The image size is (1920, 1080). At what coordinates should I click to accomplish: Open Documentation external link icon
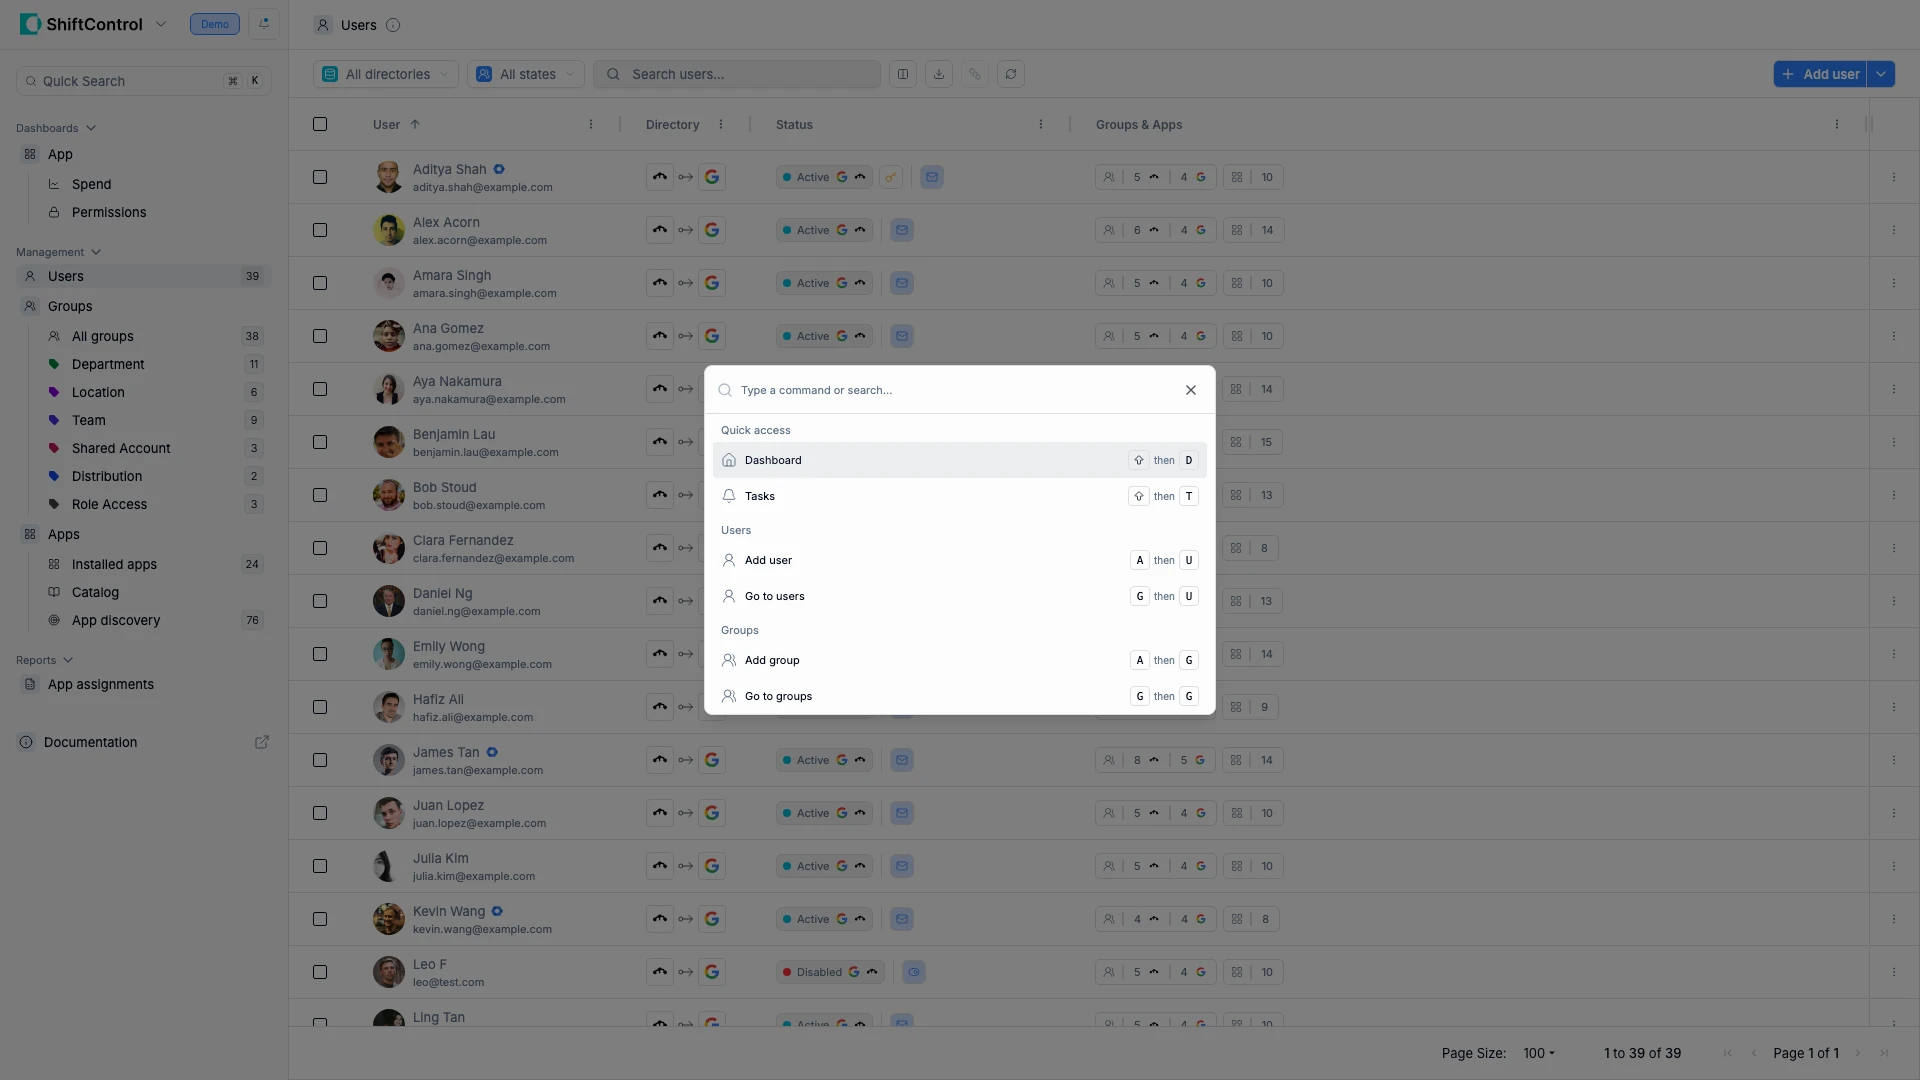tap(262, 742)
